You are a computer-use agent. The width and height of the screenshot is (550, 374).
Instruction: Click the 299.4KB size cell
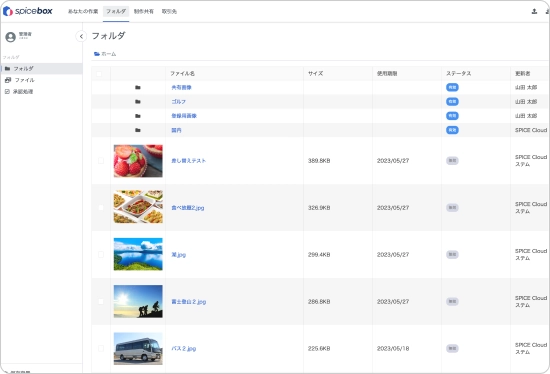tap(319, 255)
